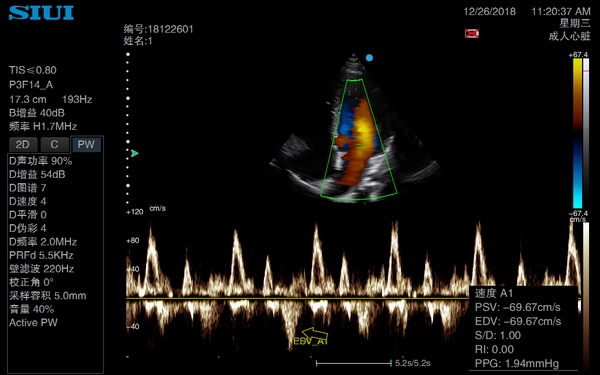Switch to the C color mode tab
Image resolution: width=600 pixels, height=375 pixels.
54,145
